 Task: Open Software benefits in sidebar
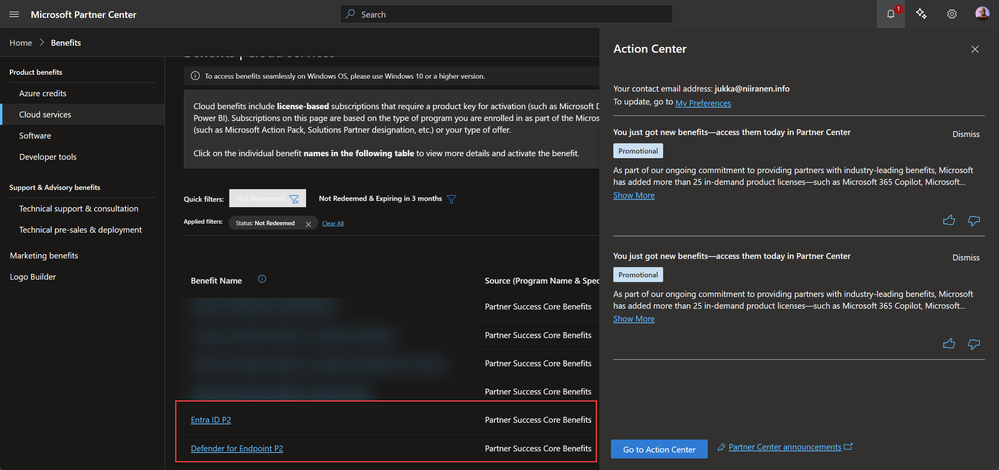(x=35, y=136)
